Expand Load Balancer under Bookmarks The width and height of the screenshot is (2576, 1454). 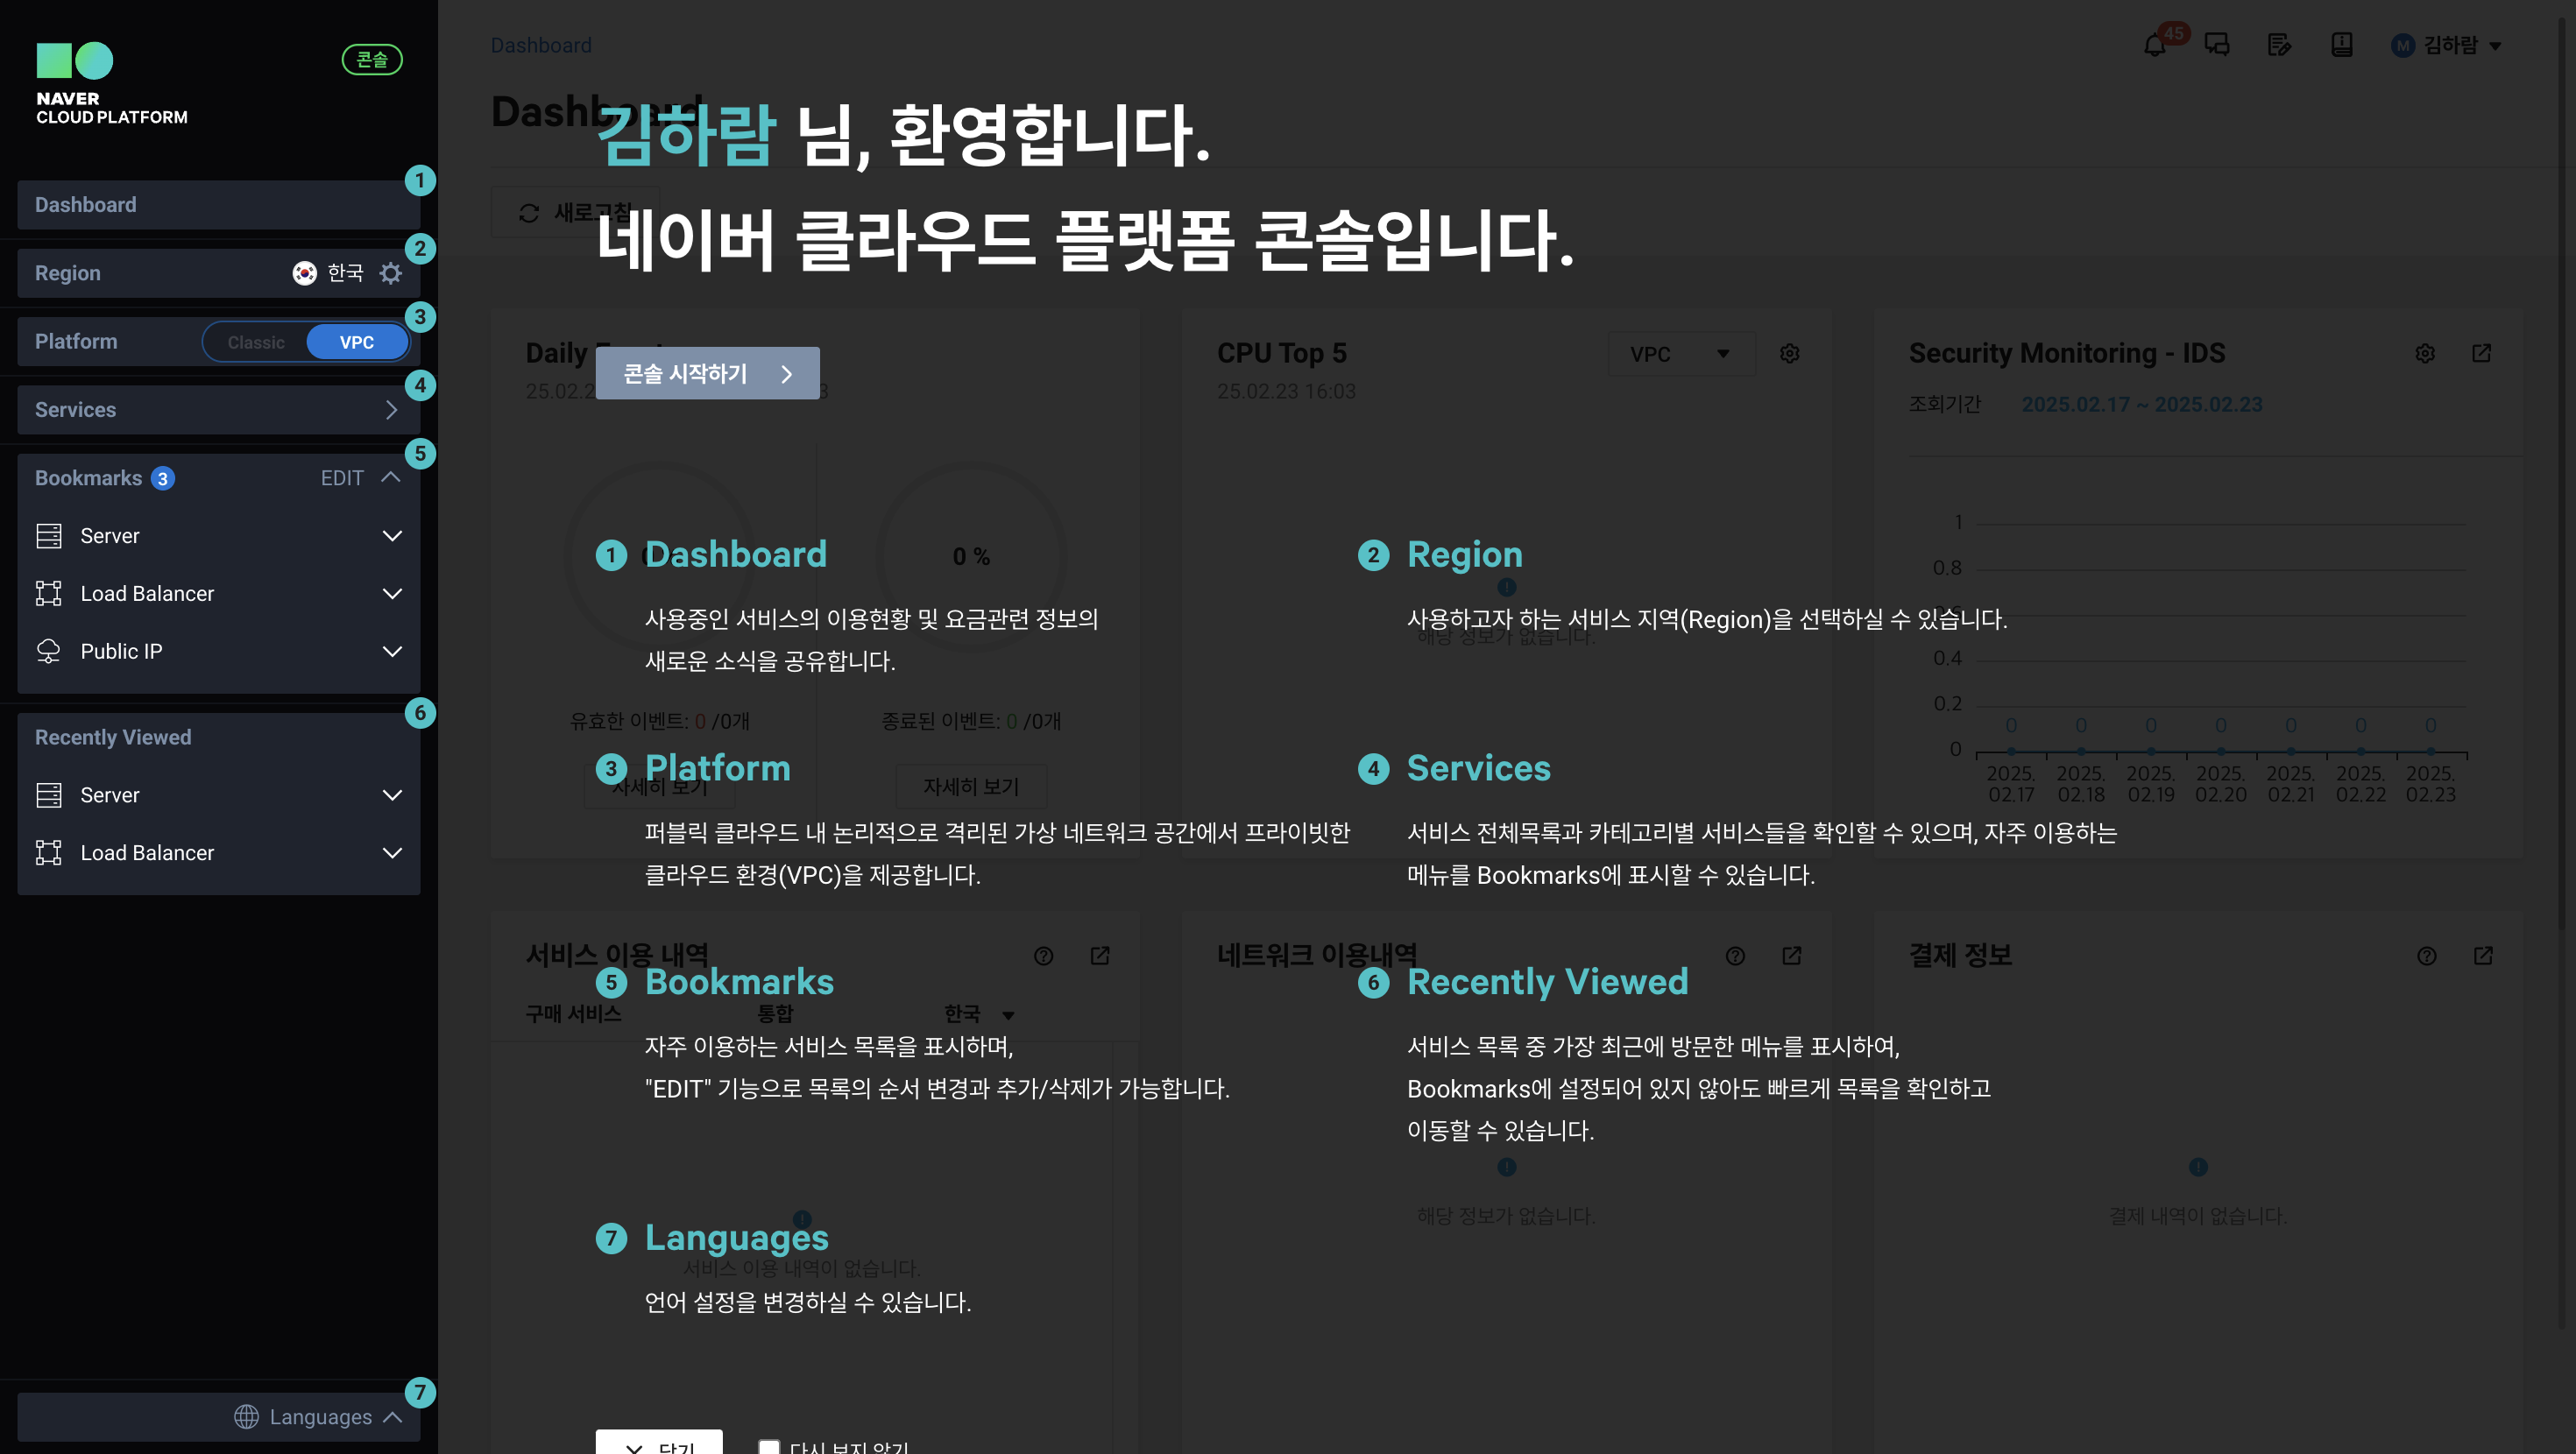coord(392,594)
